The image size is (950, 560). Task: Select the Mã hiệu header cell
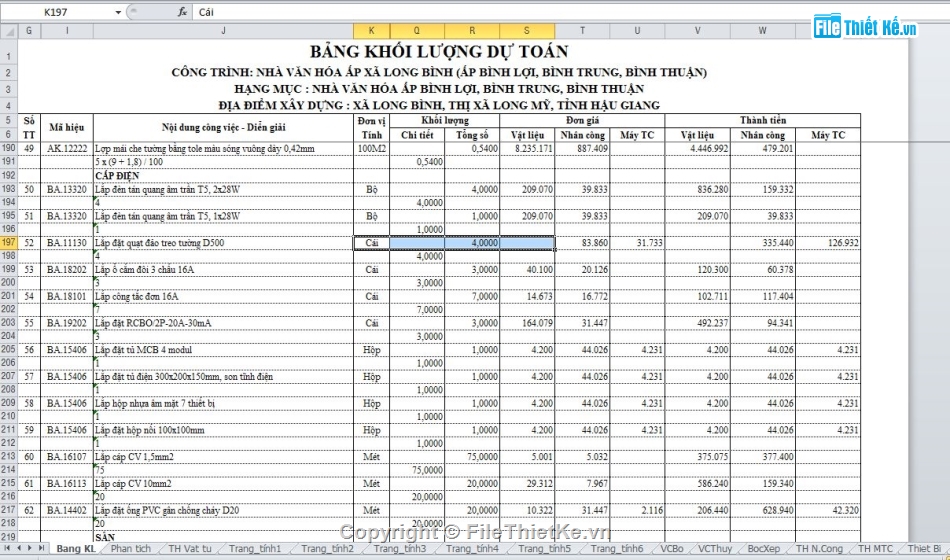tap(67, 127)
